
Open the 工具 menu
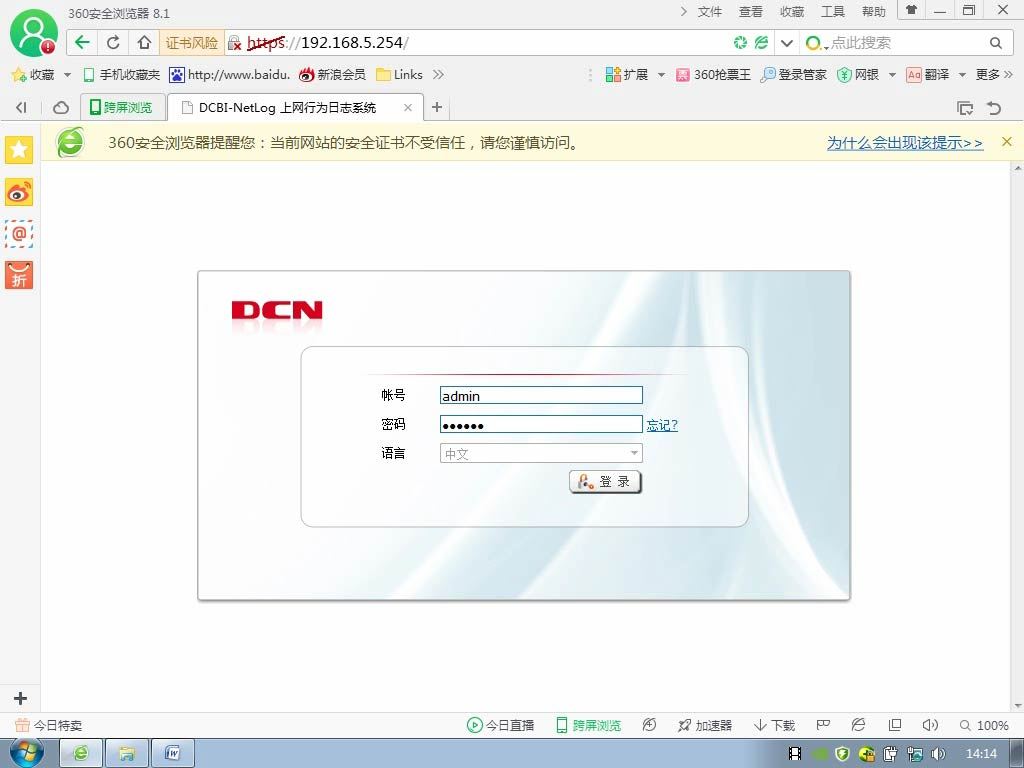click(x=833, y=12)
